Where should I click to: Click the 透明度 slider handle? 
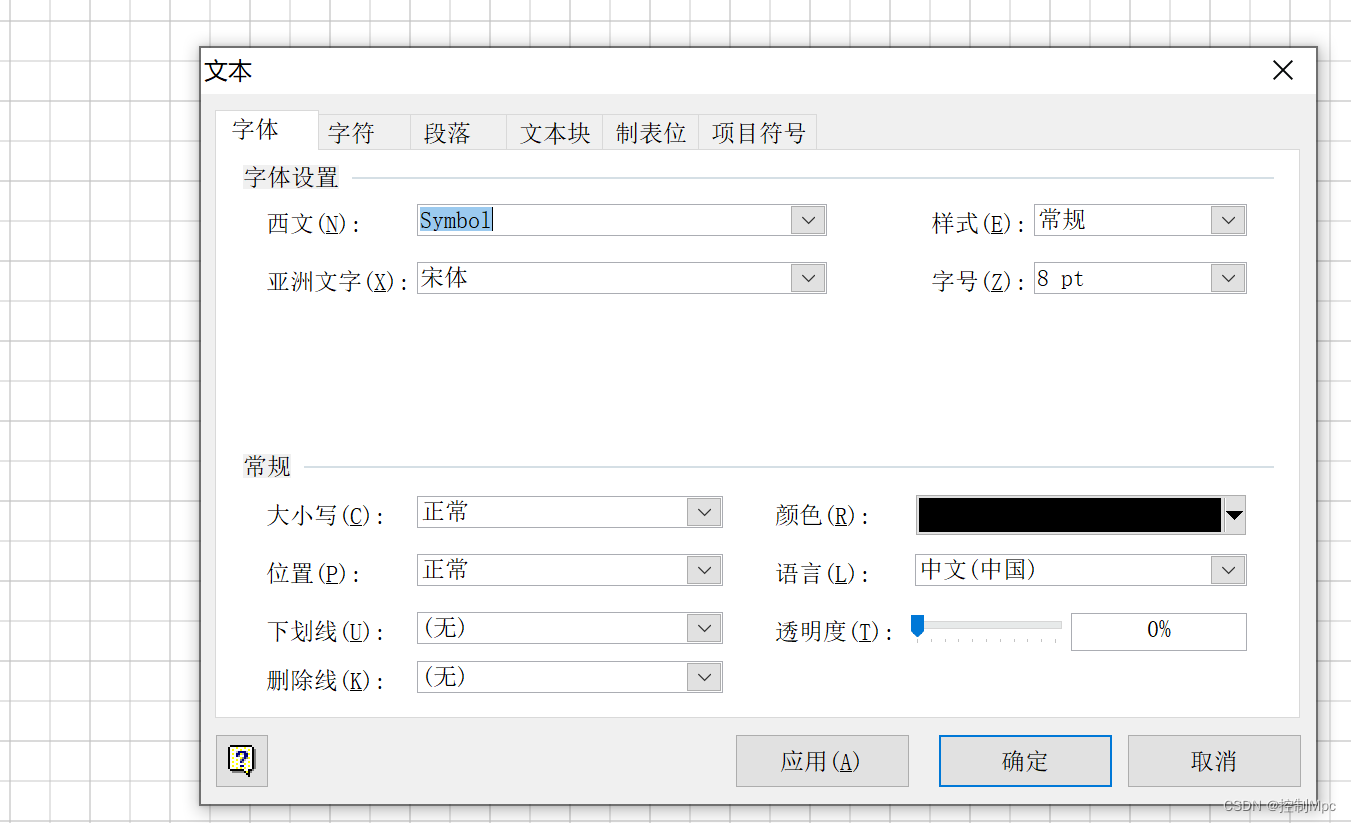point(917,626)
